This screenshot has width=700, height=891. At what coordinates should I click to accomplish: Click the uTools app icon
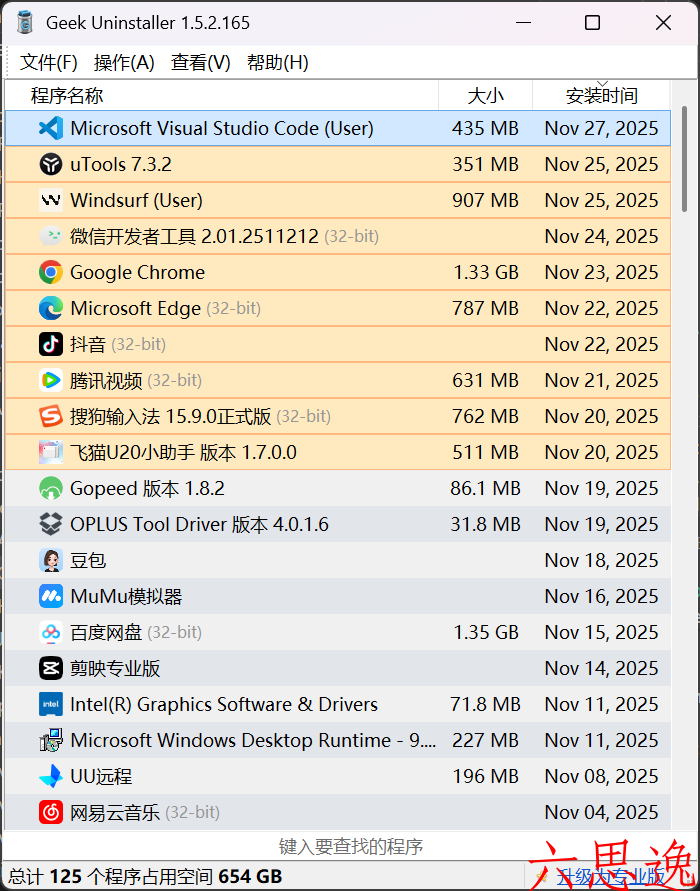click(x=51, y=164)
